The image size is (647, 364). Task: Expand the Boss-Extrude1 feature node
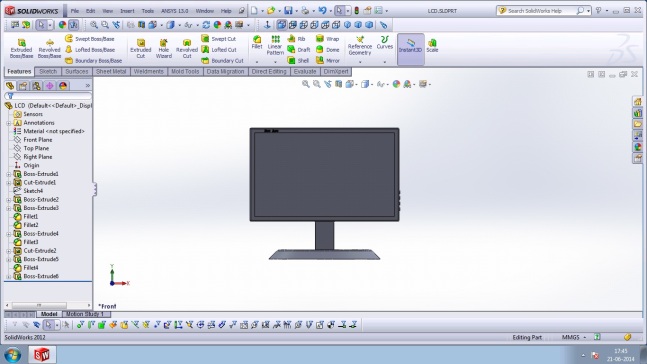coord(9,174)
